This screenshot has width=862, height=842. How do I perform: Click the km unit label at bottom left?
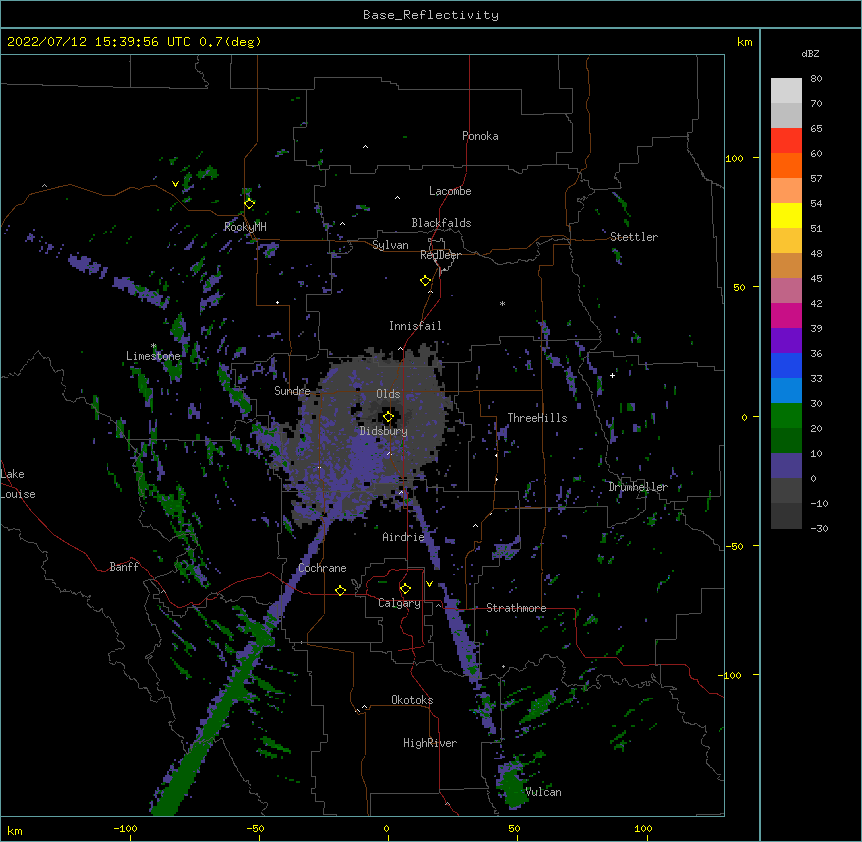[x=15, y=830]
